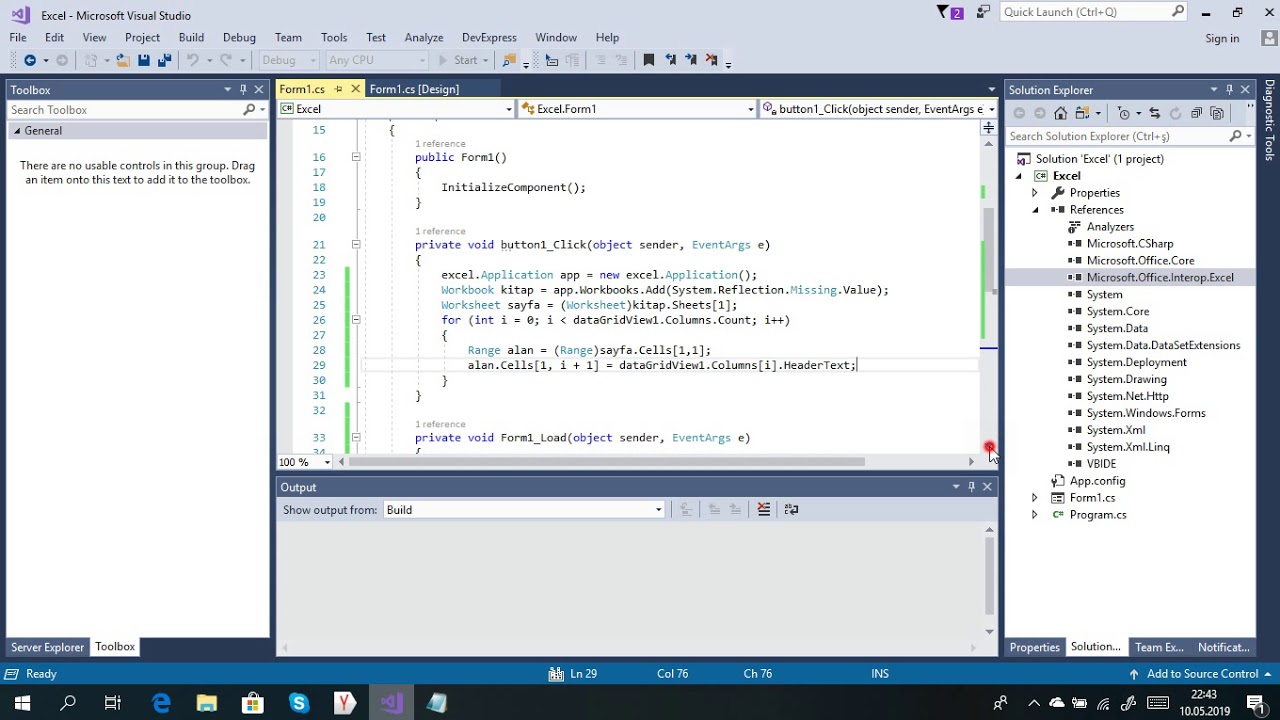This screenshot has height=720, width=1280.
Task: Click the feedback icon next to notifications flag
Action: click(x=984, y=12)
